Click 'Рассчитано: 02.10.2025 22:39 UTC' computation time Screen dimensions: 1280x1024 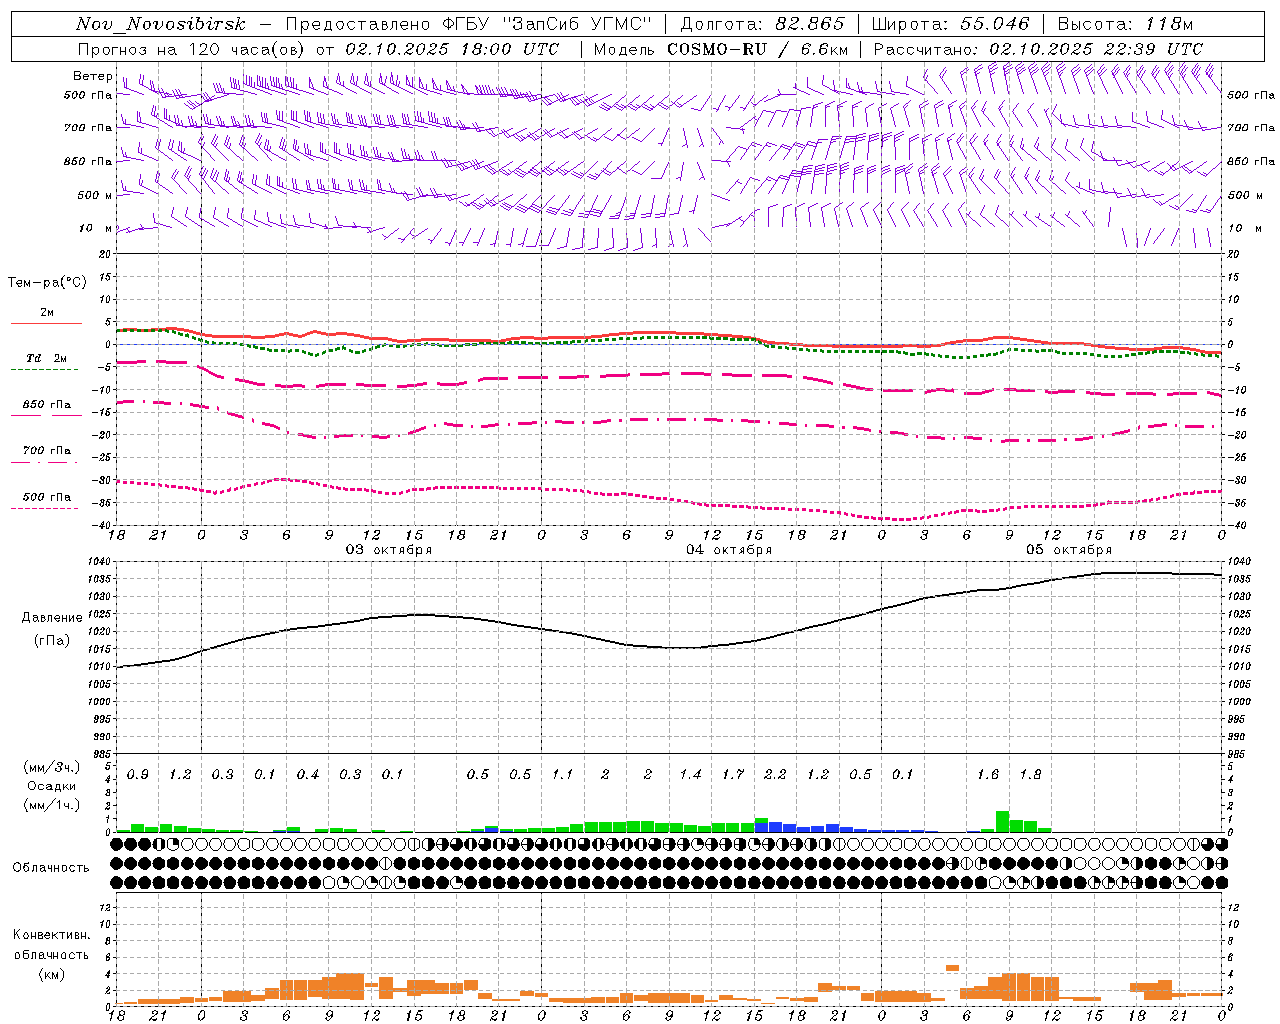click(x=1038, y=49)
